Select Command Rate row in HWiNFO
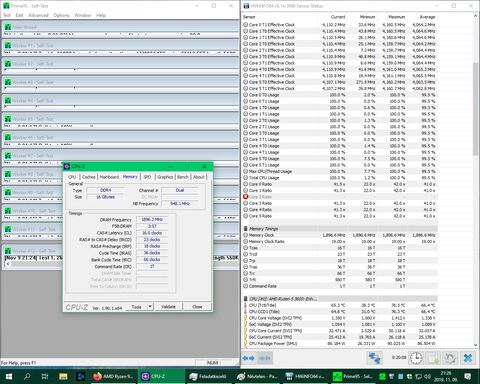The image size is (480, 384). tap(340, 286)
